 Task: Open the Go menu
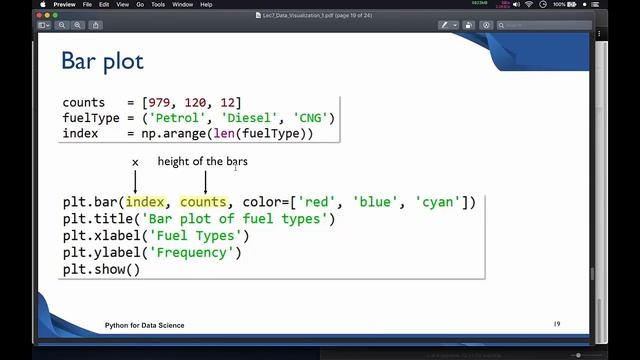click(x=140, y=4)
